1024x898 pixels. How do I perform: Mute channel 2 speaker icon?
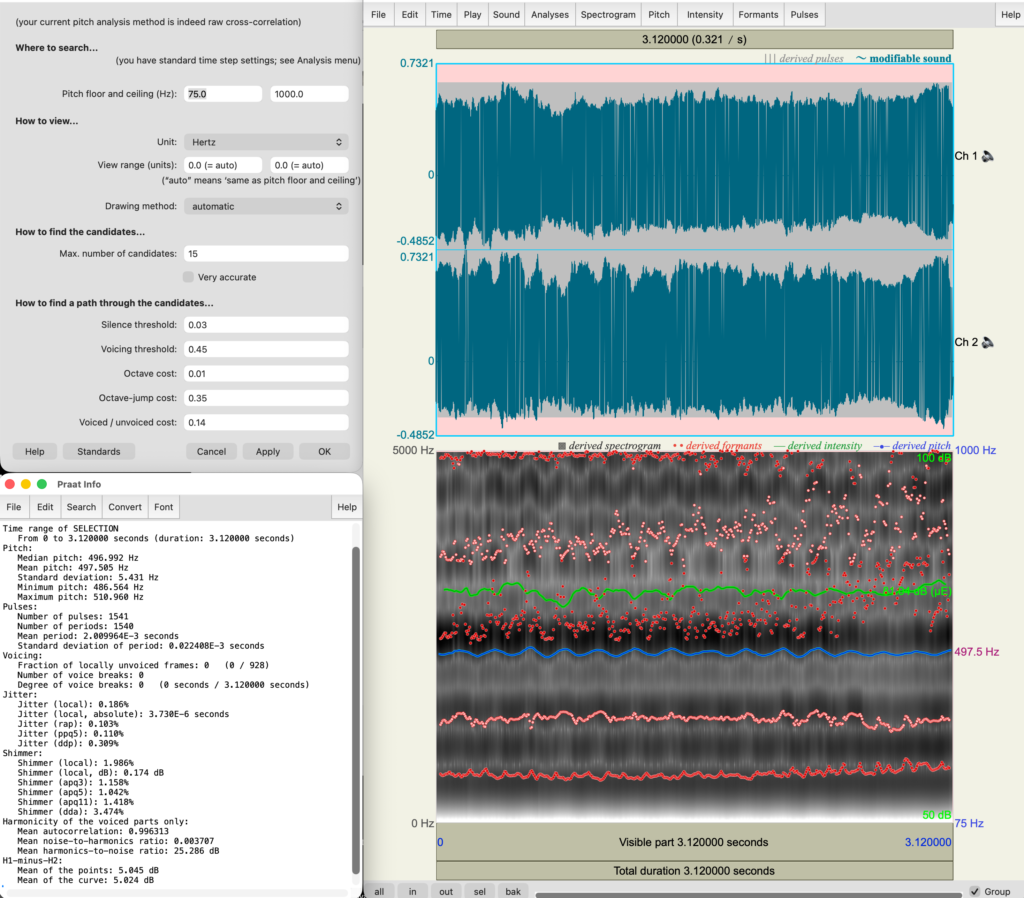[x=987, y=342]
